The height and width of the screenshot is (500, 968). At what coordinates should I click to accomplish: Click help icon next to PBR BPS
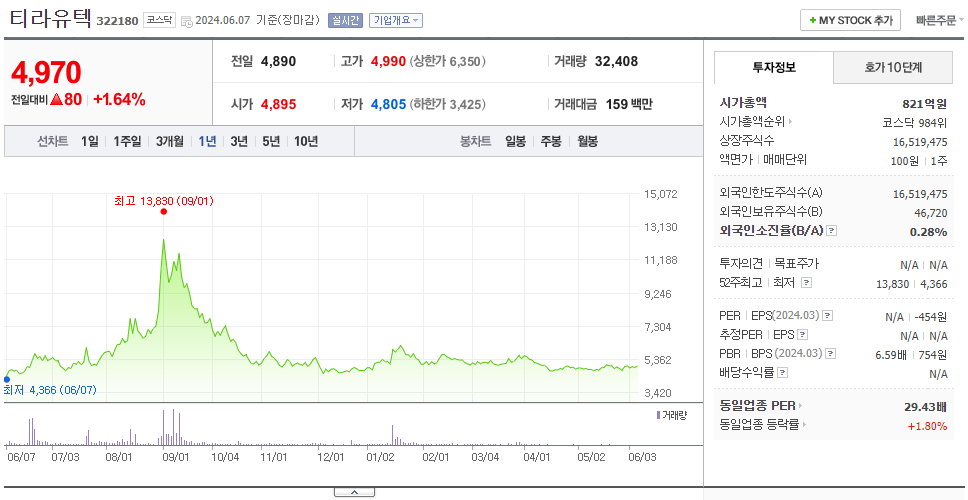pyautogui.click(x=831, y=354)
